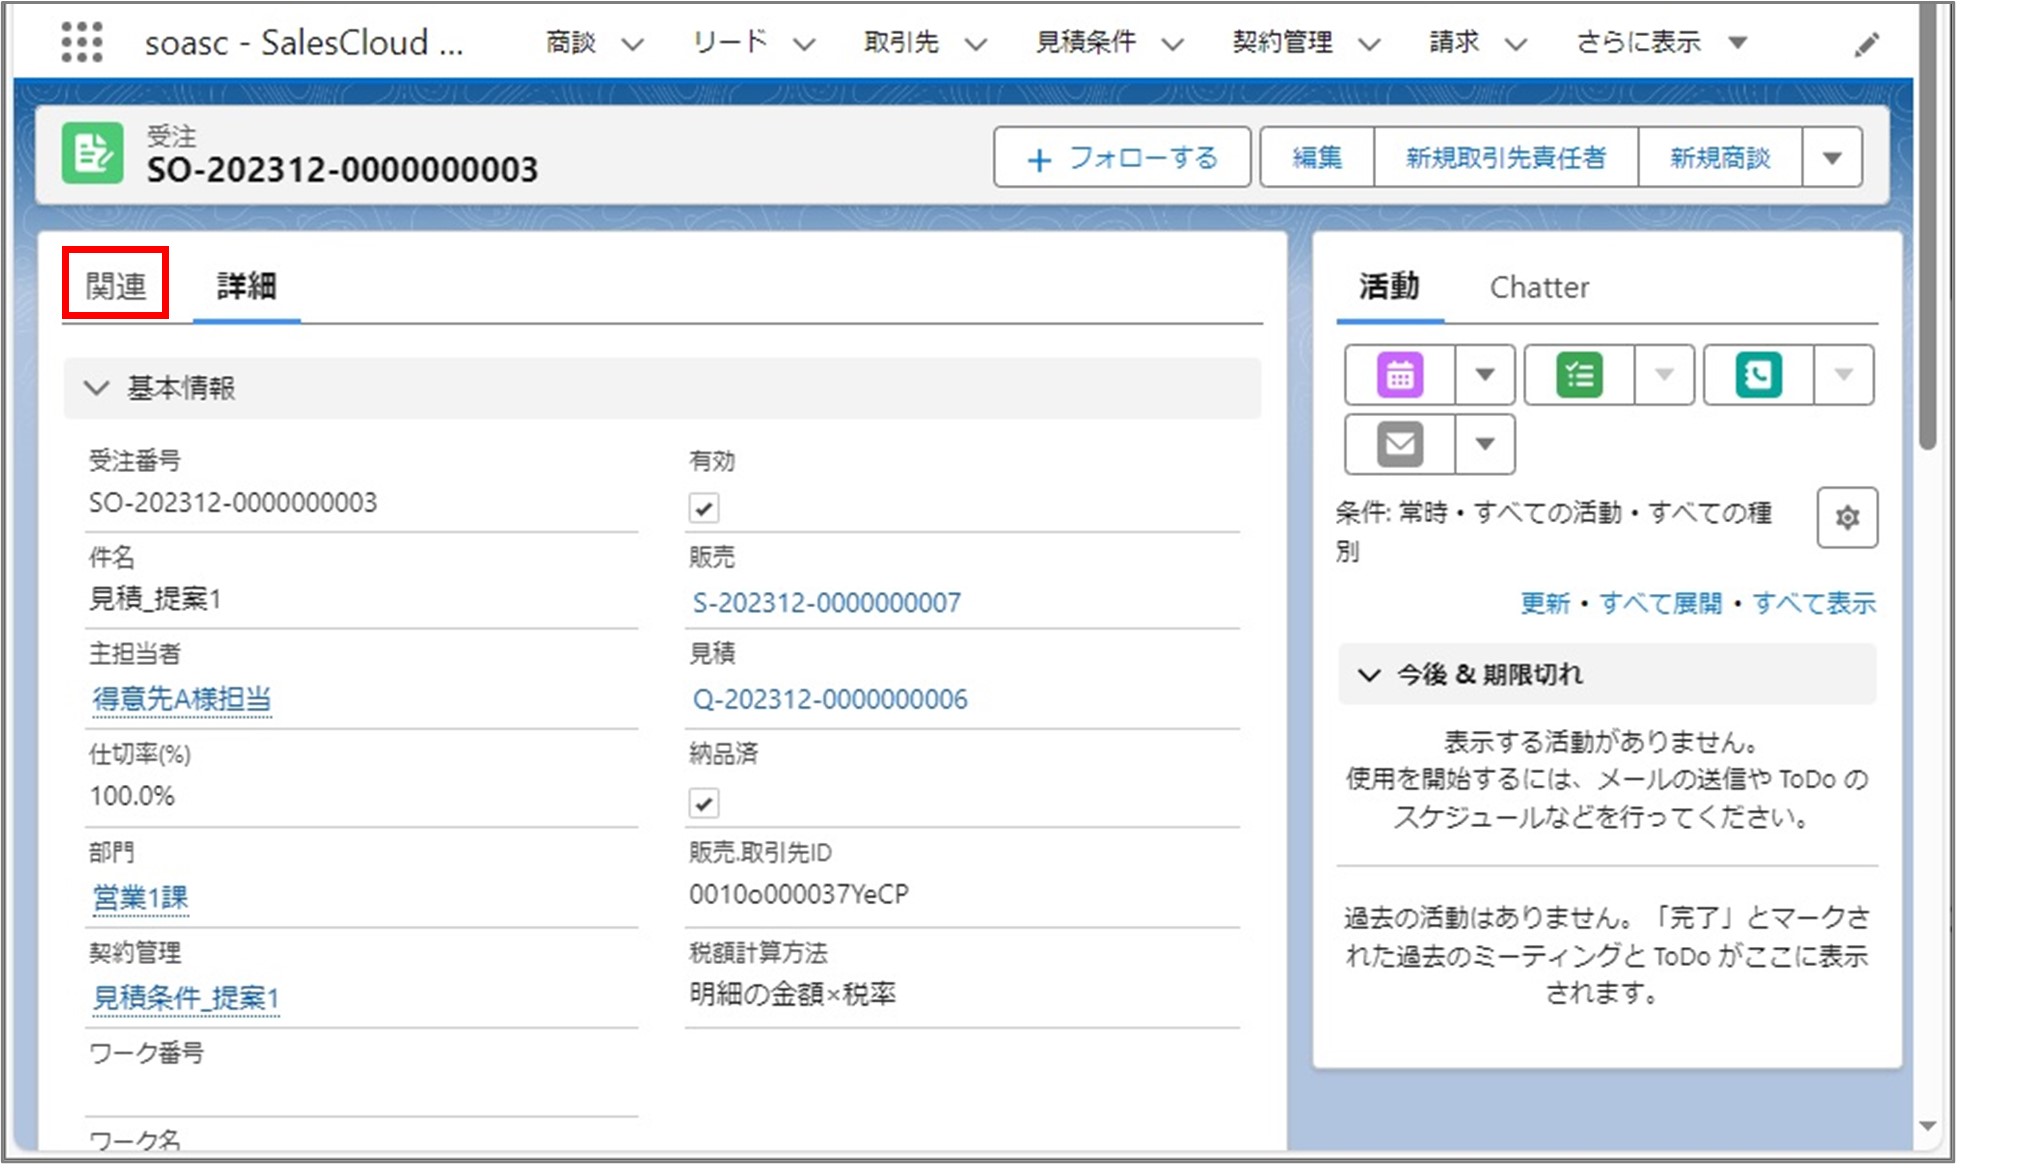This screenshot has height=1169, width=2027.
Task: Open the 商談 navigation item
Action: (570, 42)
